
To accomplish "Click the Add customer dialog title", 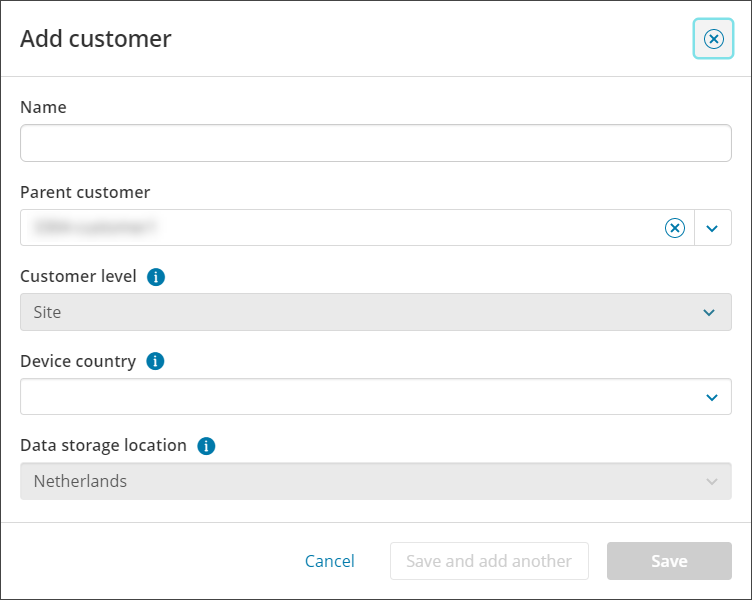I will click(x=96, y=39).
